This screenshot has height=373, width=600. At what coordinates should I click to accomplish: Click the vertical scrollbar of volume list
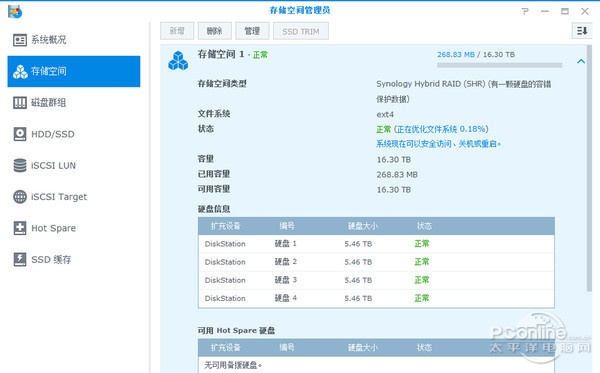[x=589, y=168]
